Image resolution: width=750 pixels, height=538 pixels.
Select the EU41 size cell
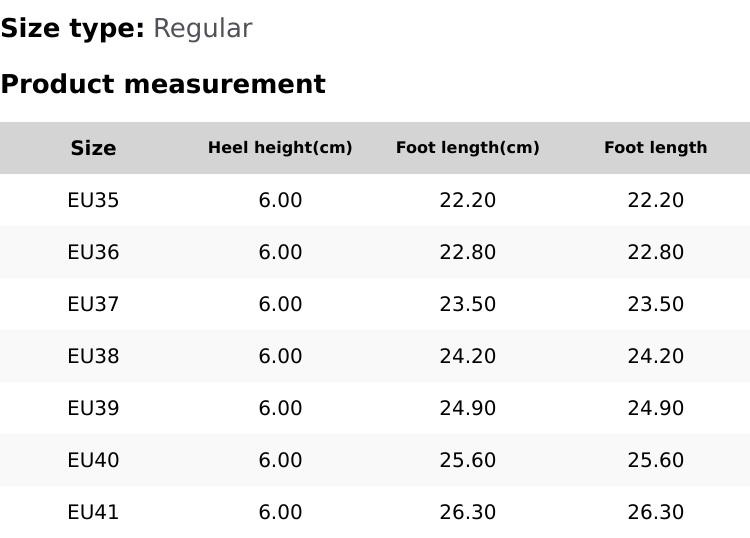(93, 512)
